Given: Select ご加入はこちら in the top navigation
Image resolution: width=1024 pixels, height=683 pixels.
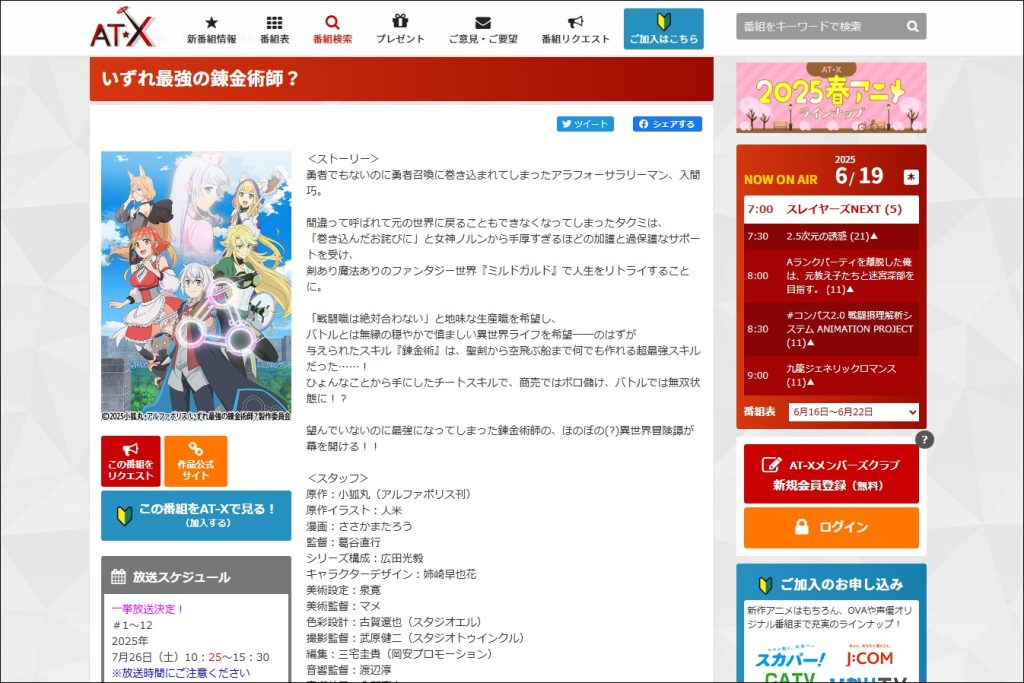Looking at the screenshot, I should [663, 27].
